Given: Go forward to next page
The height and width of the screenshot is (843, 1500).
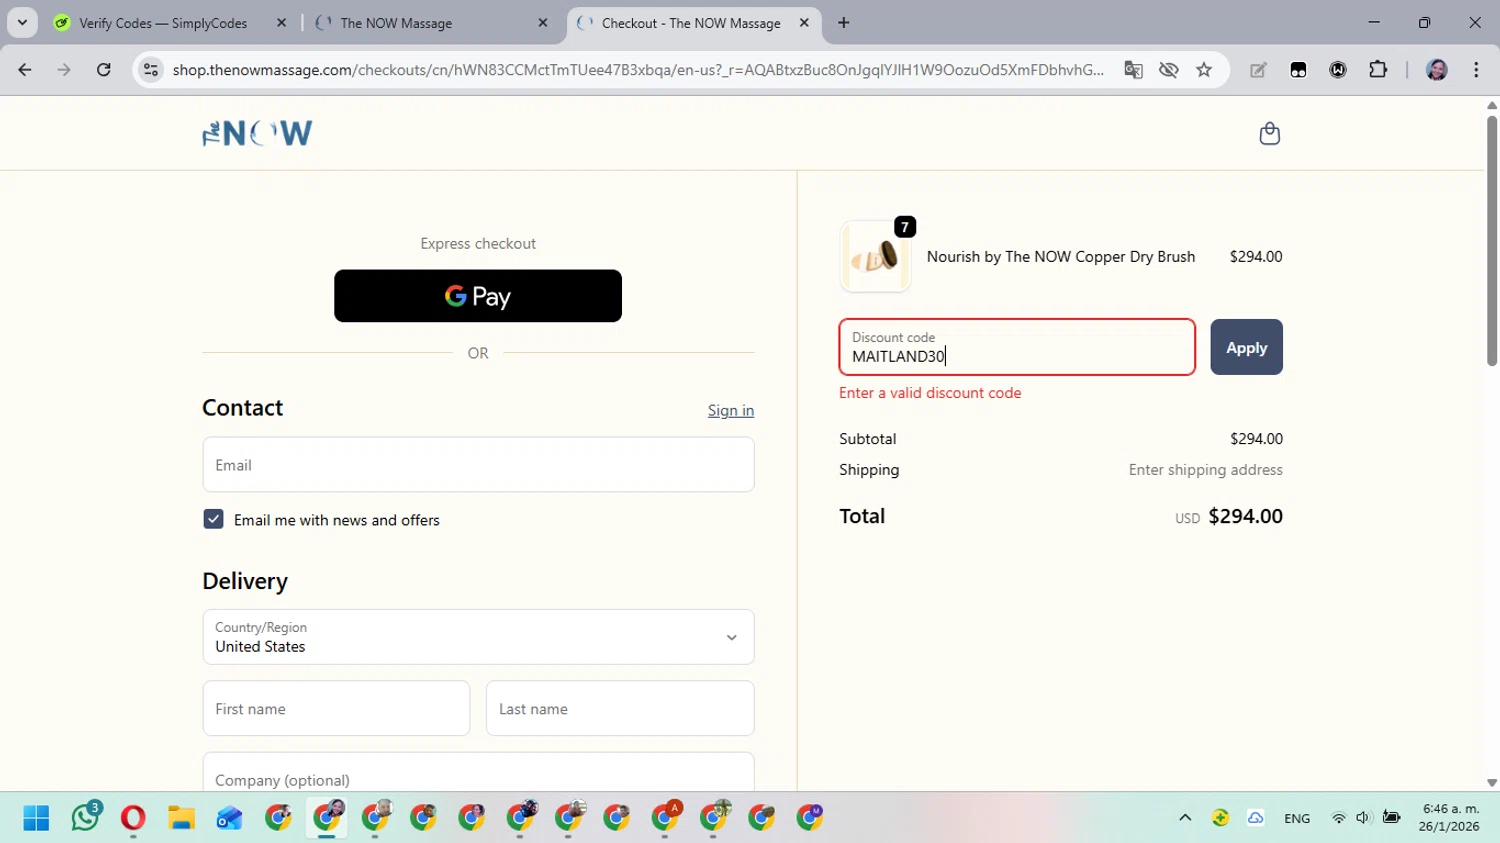Looking at the screenshot, I should click(64, 70).
